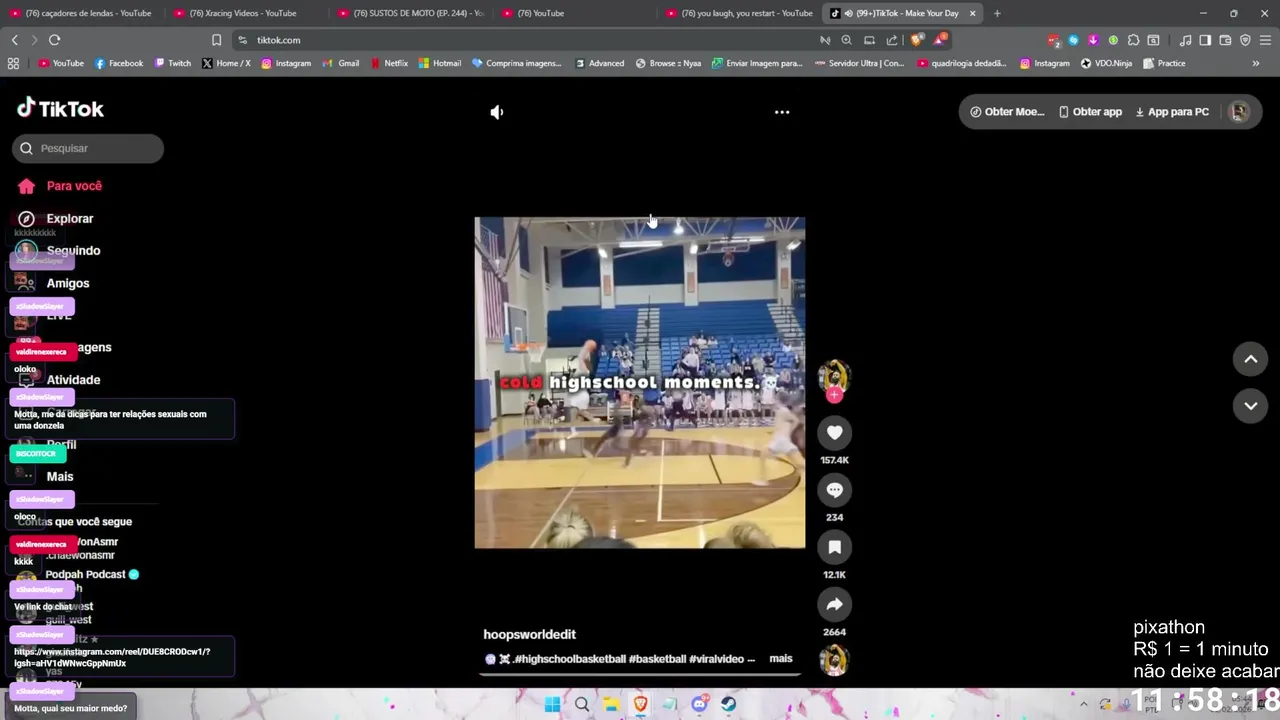The height and width of the screenshot is (720, 1280).
Task: Open a new browser tab
Action: tap(997, 13)
